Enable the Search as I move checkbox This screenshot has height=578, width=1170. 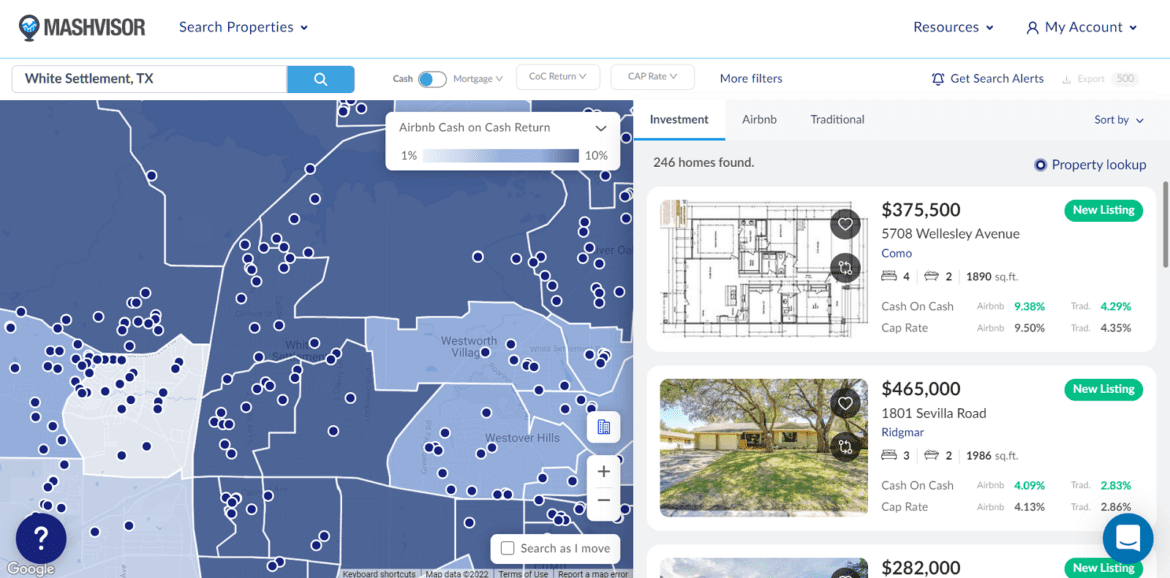[x=508, y=548]
